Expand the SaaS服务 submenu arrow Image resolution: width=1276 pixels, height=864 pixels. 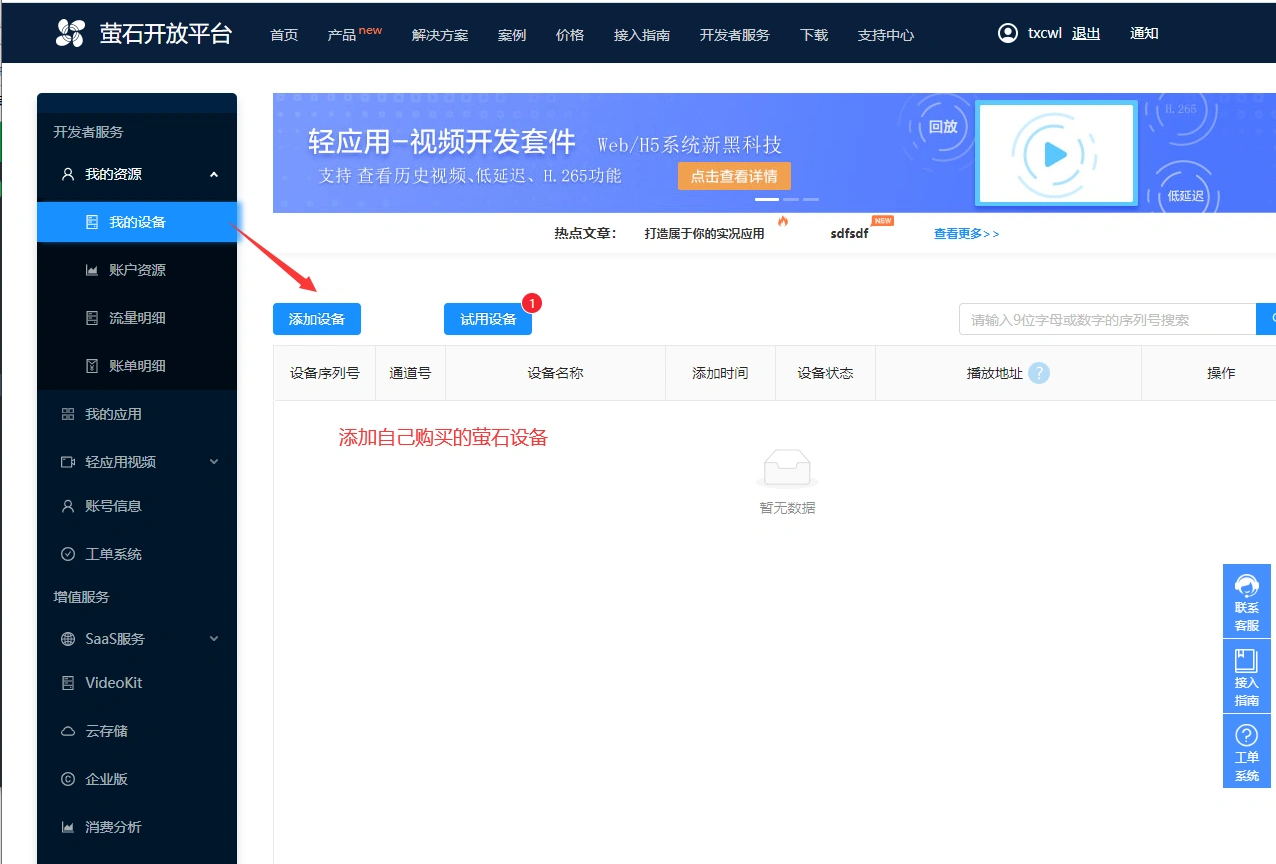214,639
